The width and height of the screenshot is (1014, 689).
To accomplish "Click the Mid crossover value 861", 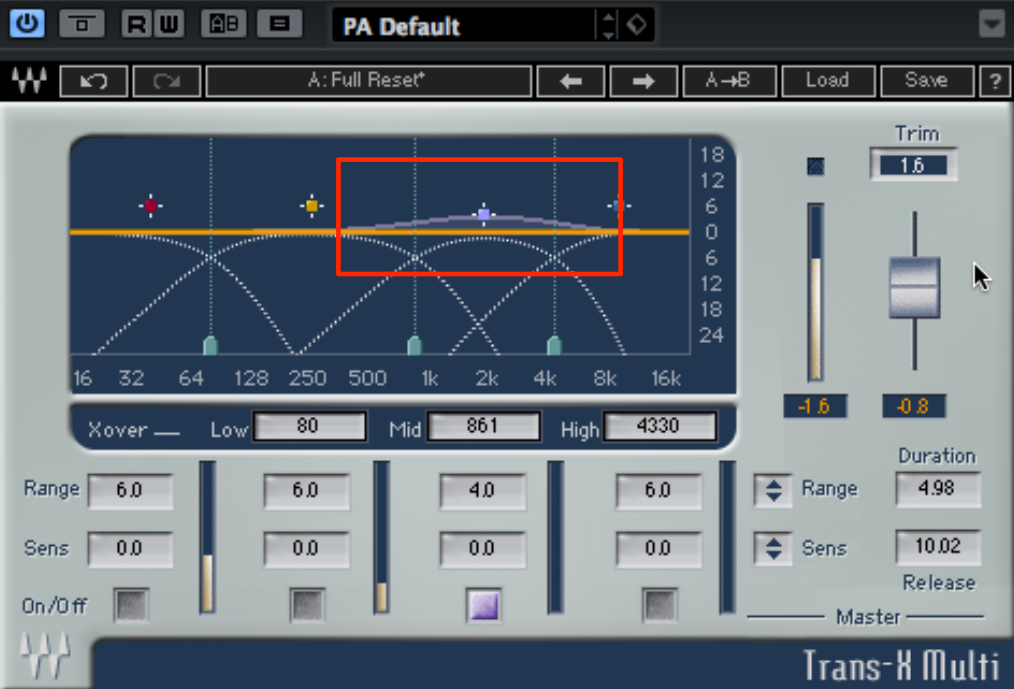I will tap(483, 426).
